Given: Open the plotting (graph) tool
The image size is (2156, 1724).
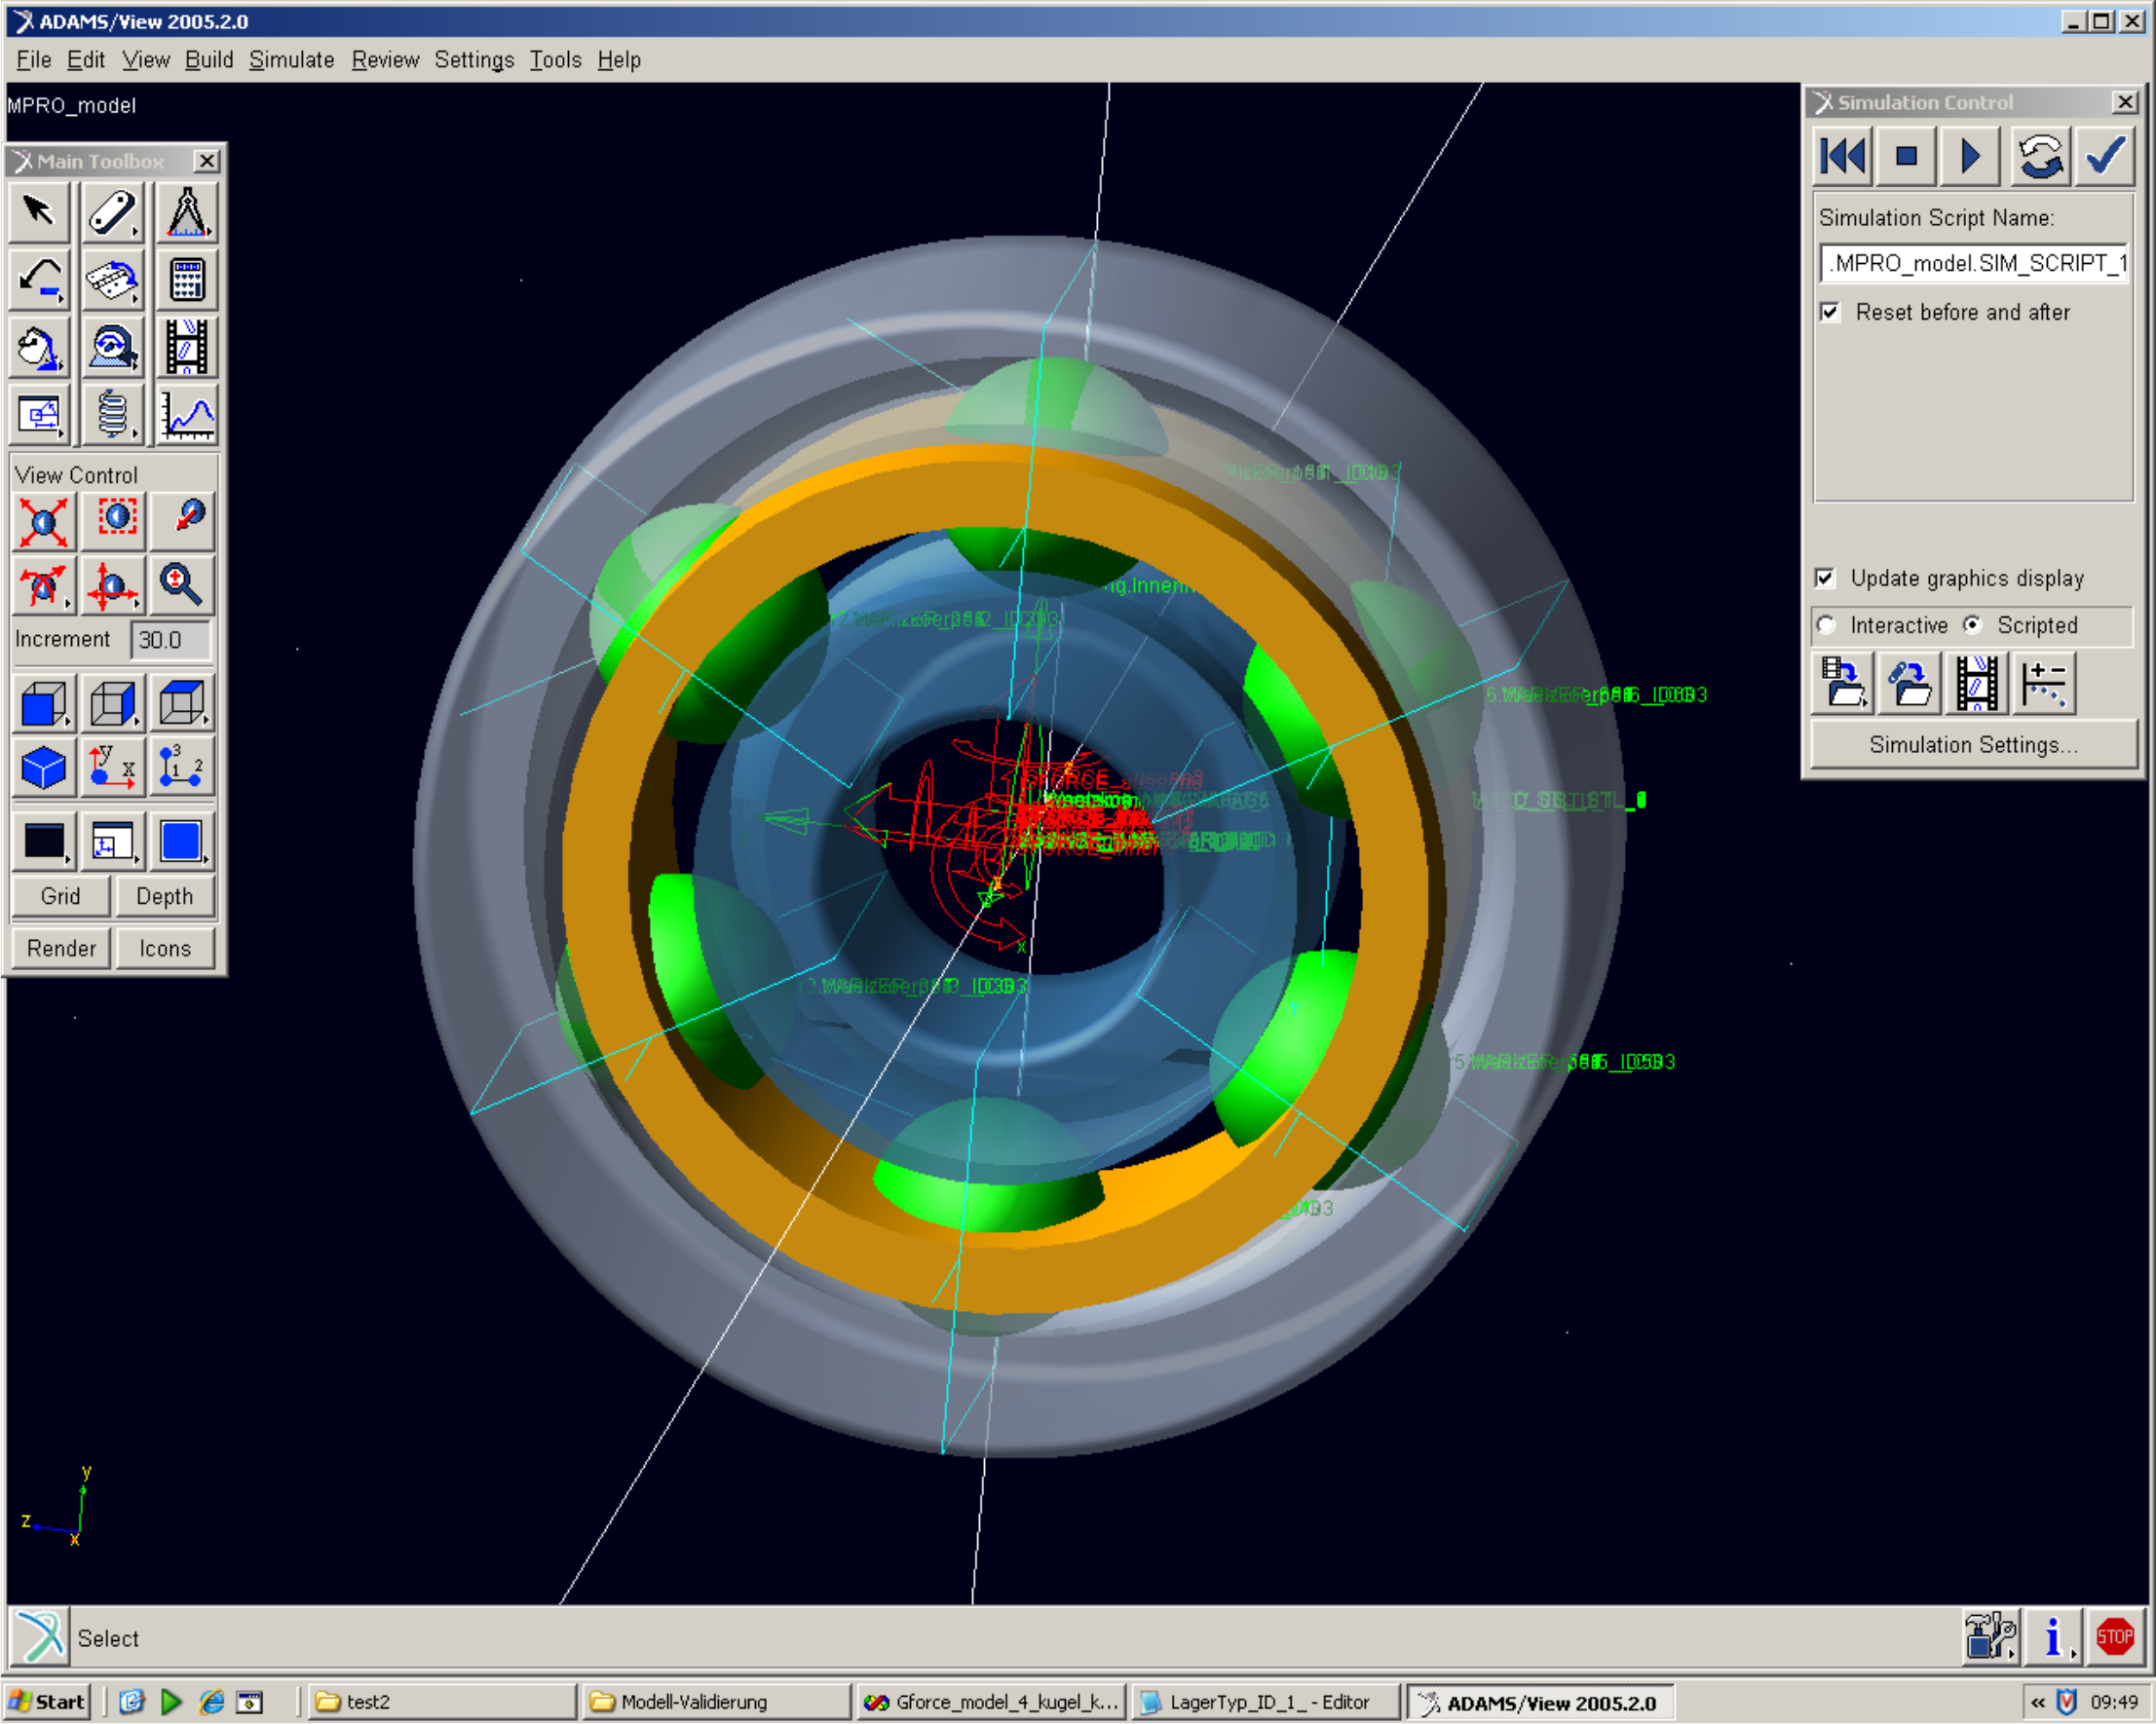Looking at the screenshot, I should [187, 415].
